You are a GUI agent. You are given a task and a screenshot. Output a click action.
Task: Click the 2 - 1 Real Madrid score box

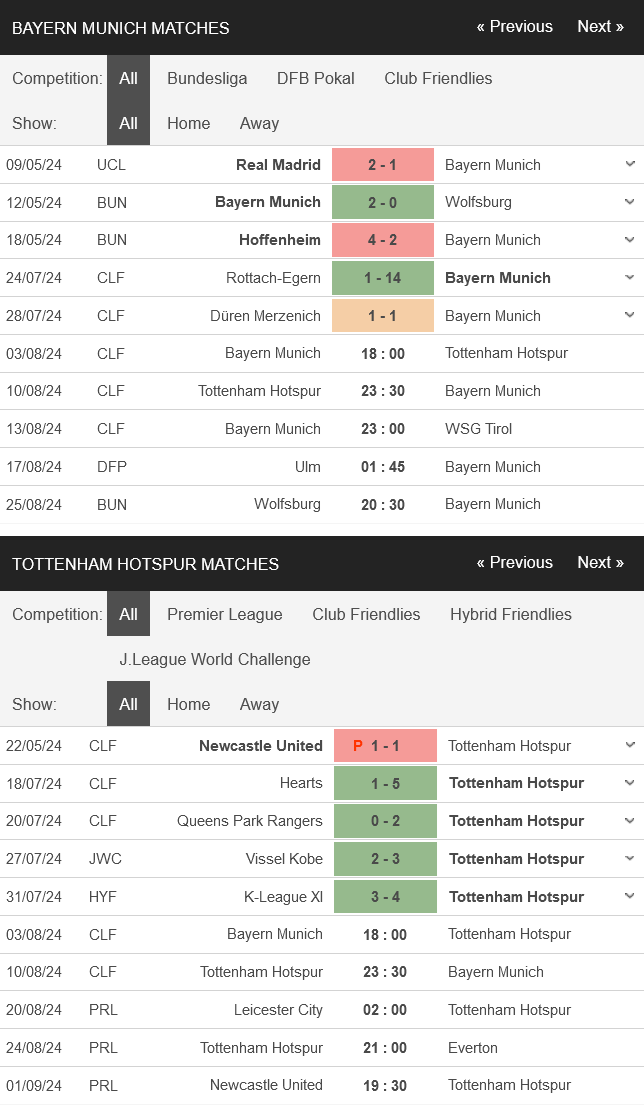(382, 165)
